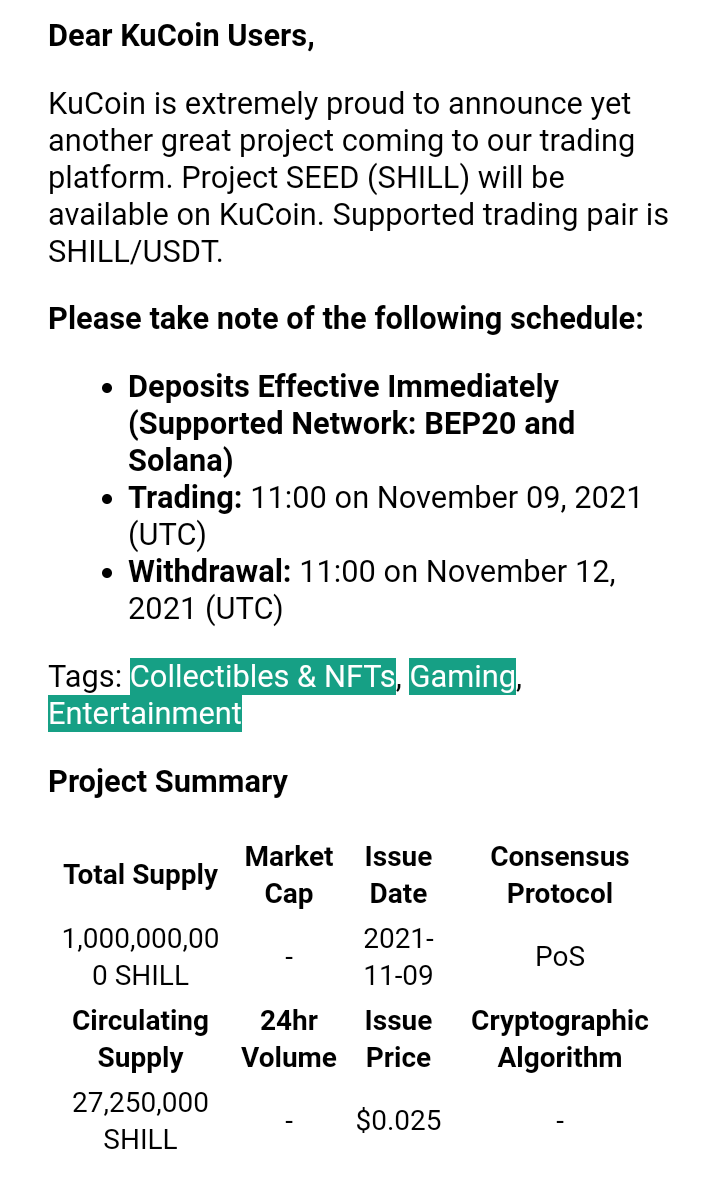Image resolution: width=720 pixels, height=1194 pixels.
Task: Select the Circulating Supply header
Action: click(x=140, y=1039)
